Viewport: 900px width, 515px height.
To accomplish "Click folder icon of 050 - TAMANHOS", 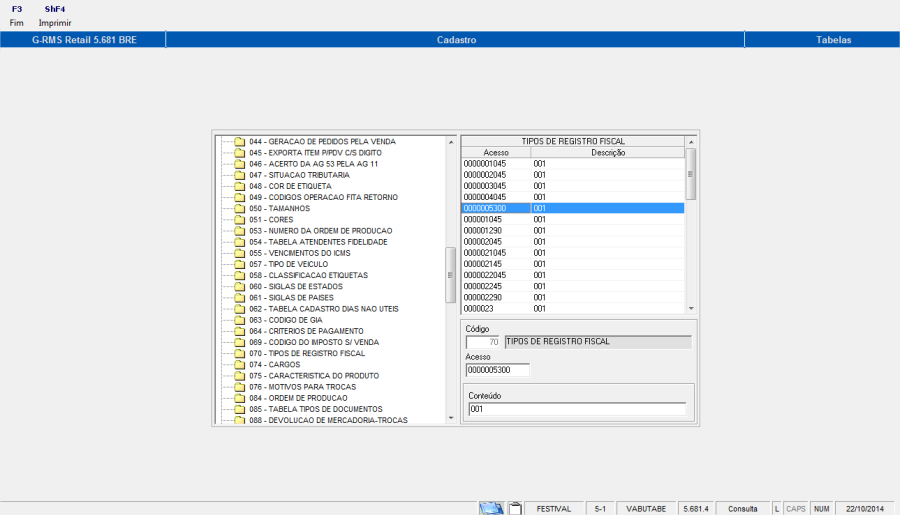I will (x=240, y=208).
